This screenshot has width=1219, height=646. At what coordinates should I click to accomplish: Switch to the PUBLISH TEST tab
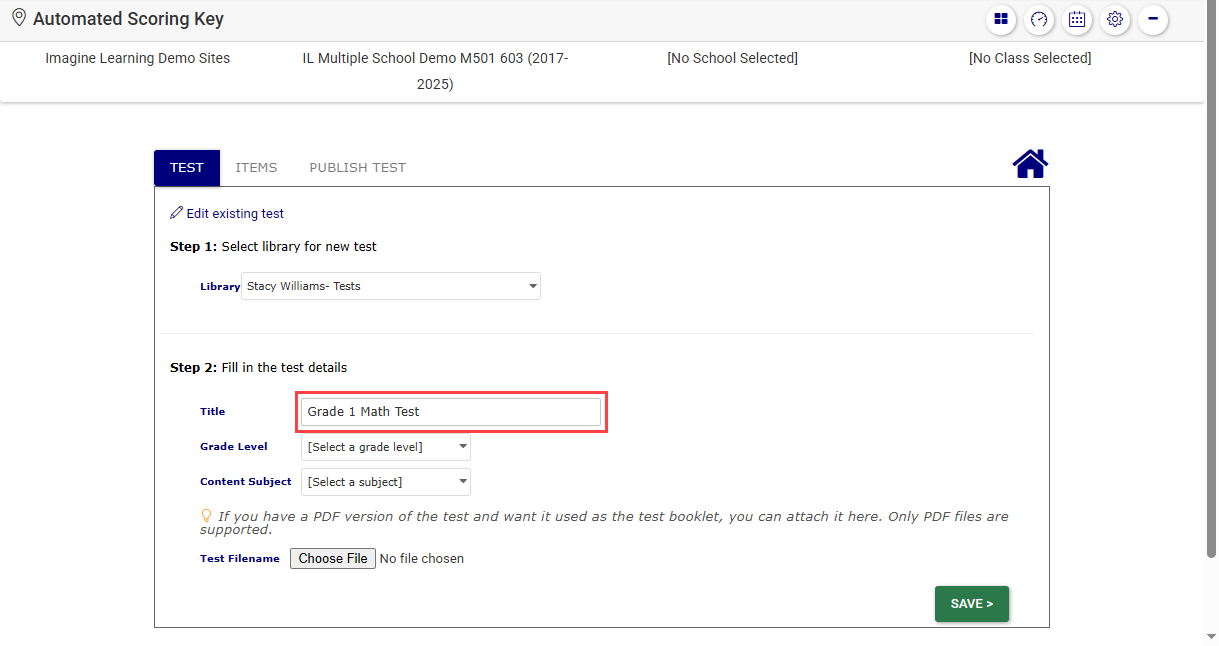click(357, 168)
